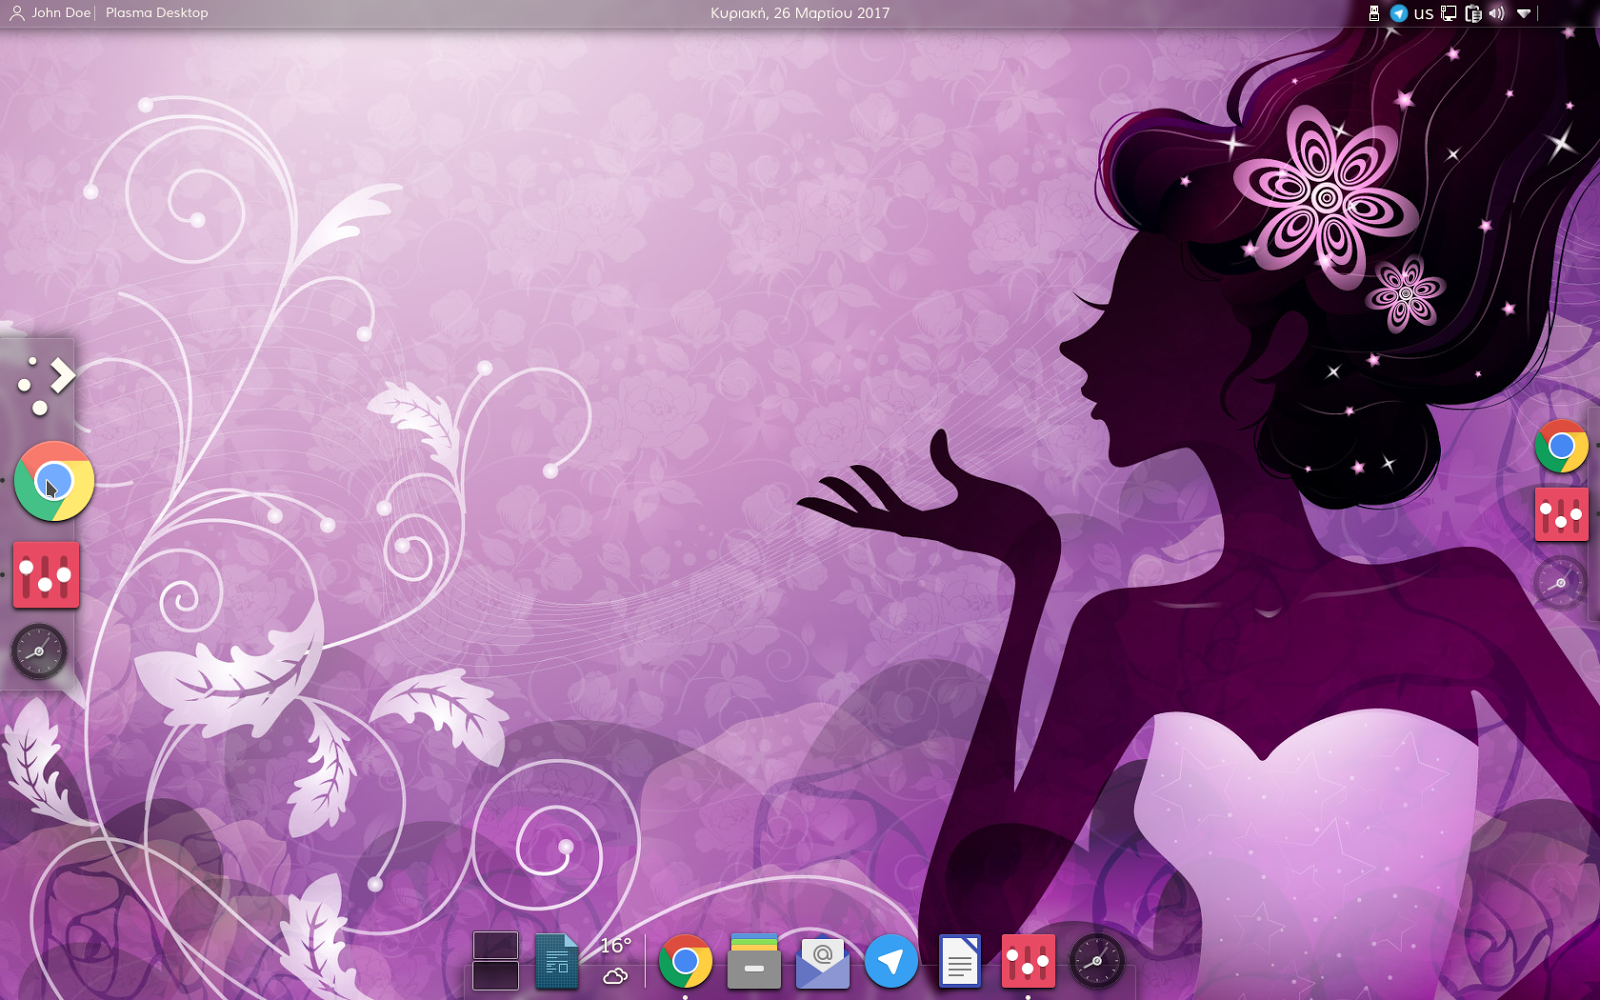The height and width of the screenshot is (1000, 1600).
Task: Launch the mail client in bottom dock
Action: (x=822, y=962)
